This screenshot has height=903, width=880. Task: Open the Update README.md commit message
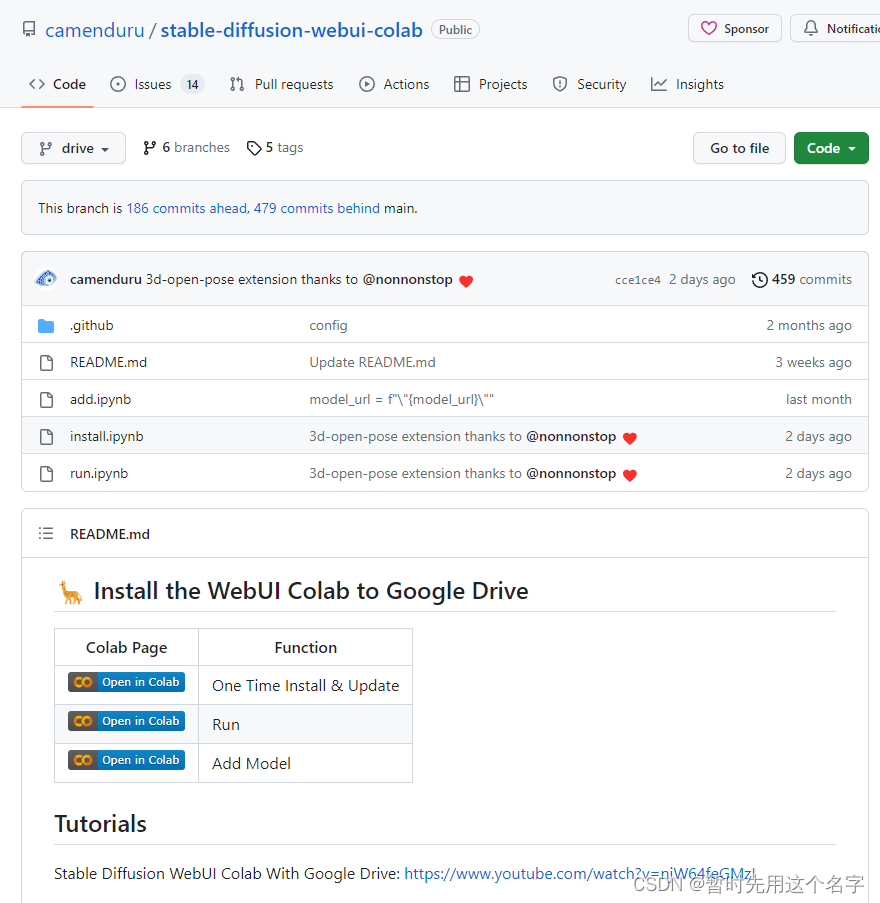click(372, 362)
